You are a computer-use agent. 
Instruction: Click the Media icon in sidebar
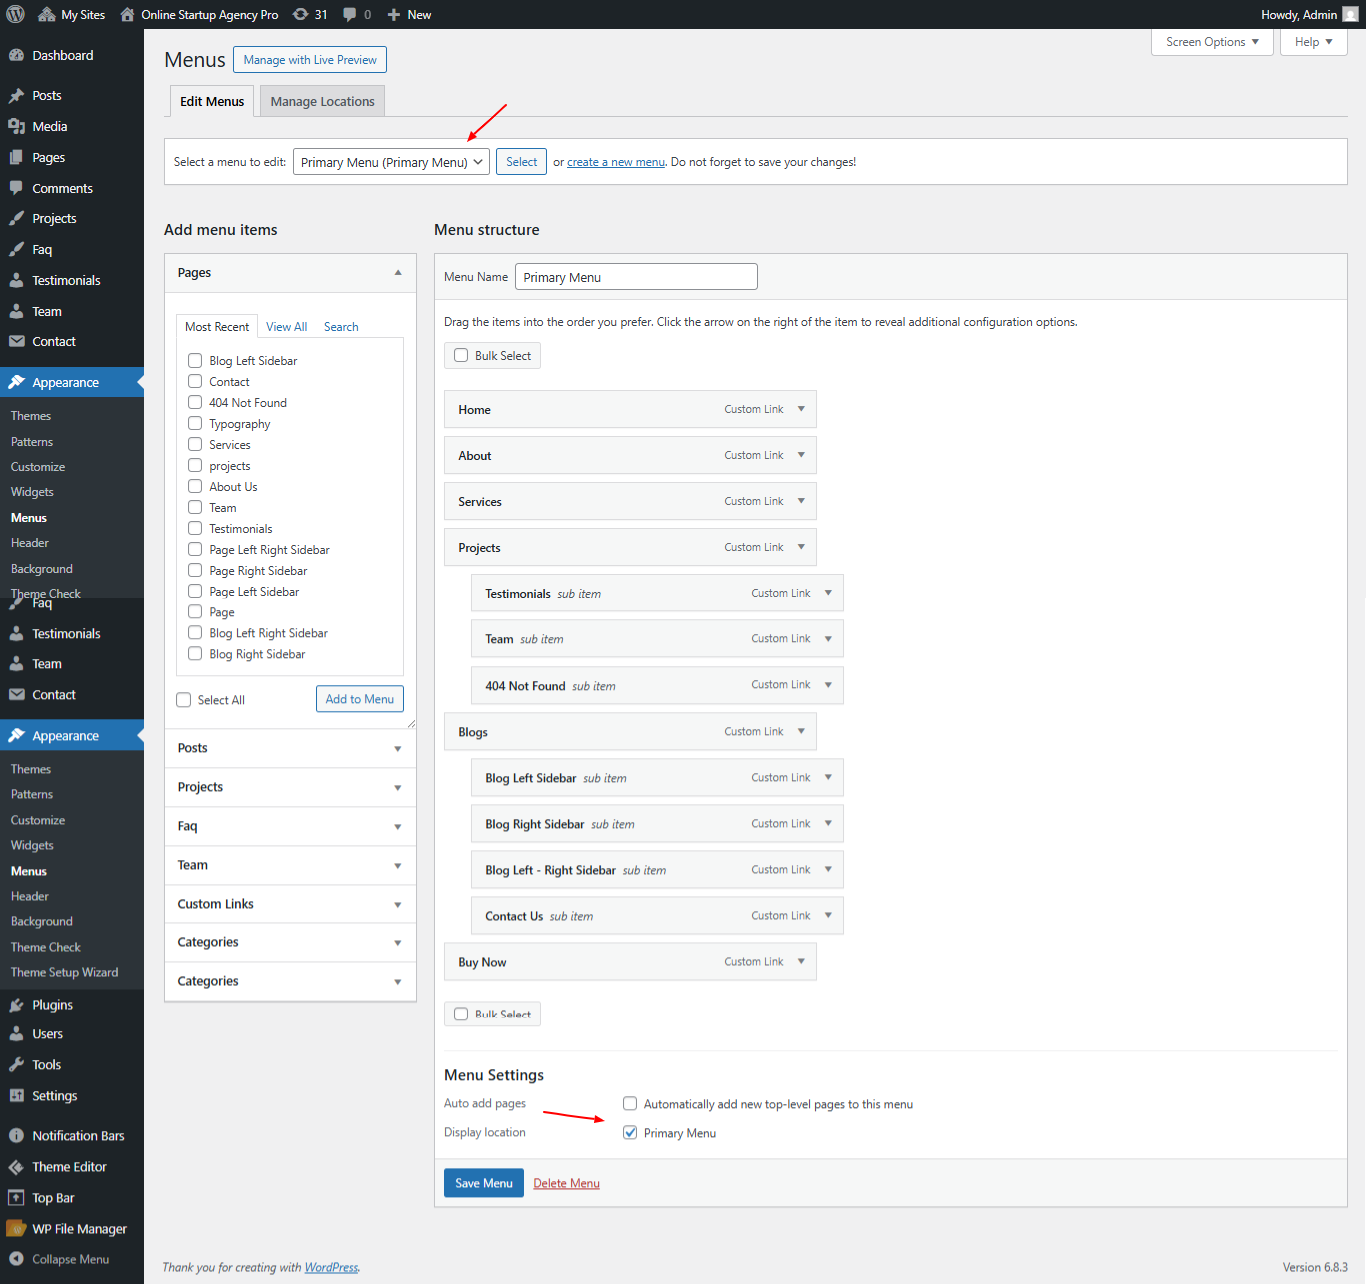[16, 126]
